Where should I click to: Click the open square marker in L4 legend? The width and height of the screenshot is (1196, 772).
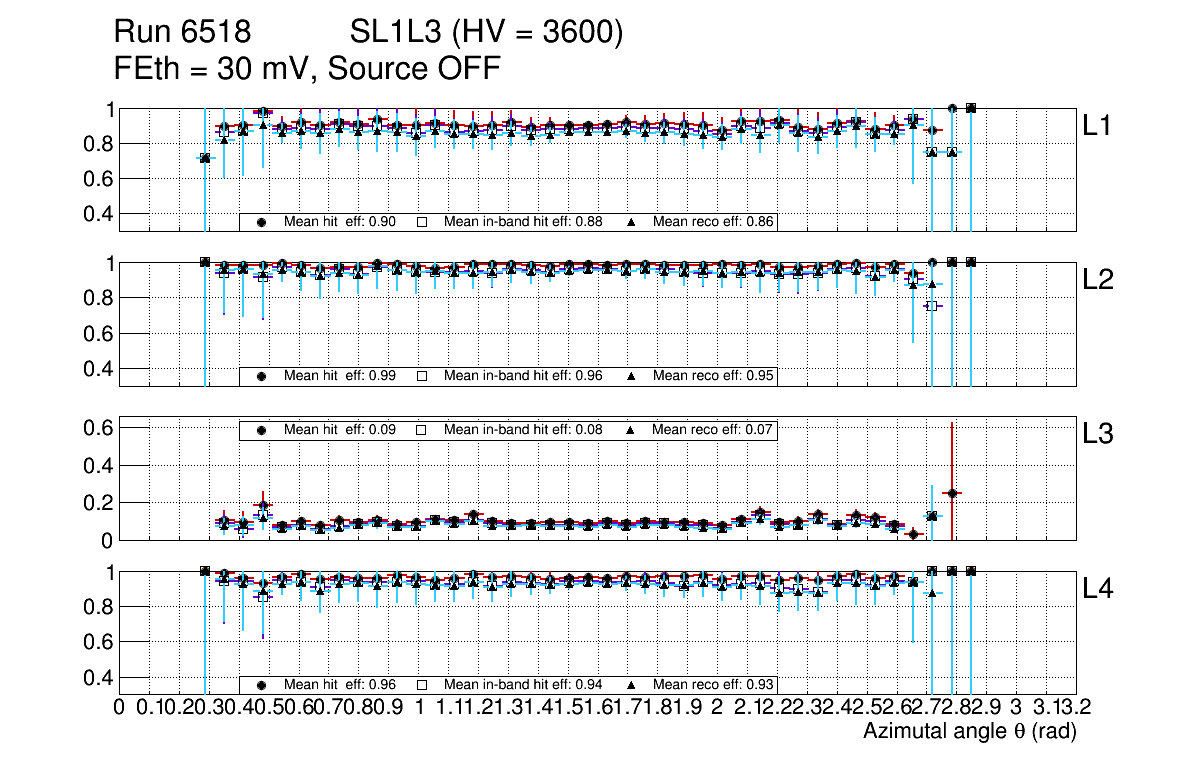(x=422, y=685)
